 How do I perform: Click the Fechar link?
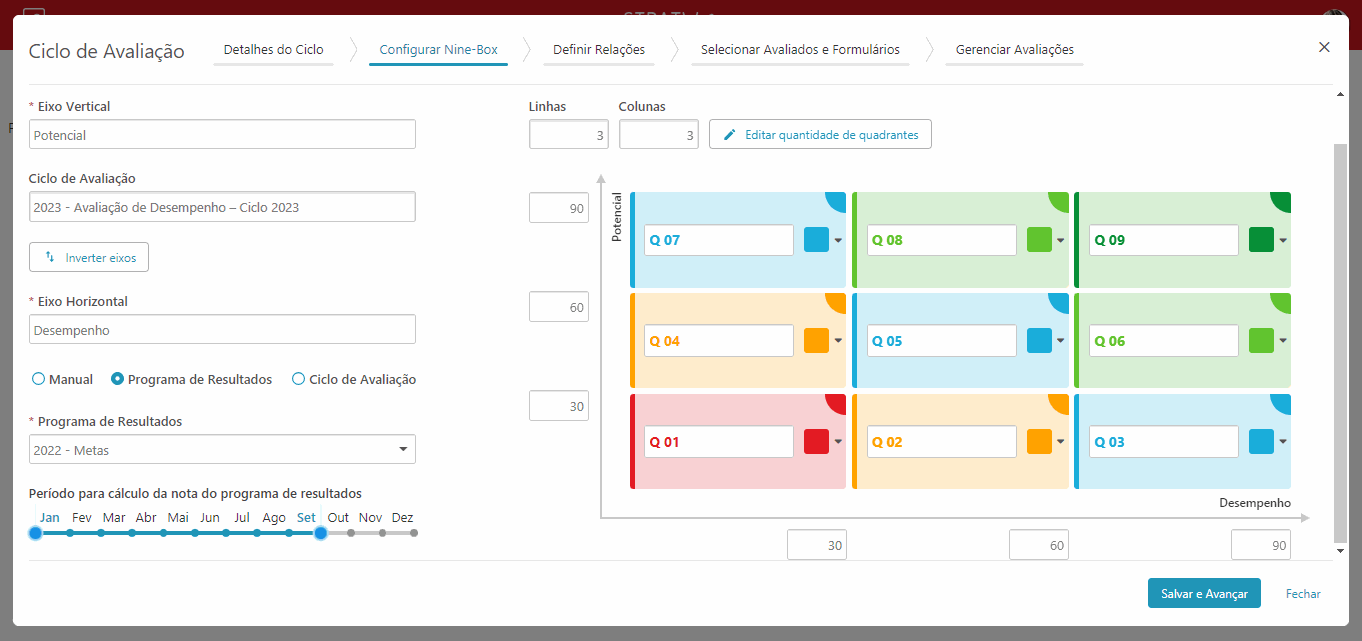[1303, 593]
